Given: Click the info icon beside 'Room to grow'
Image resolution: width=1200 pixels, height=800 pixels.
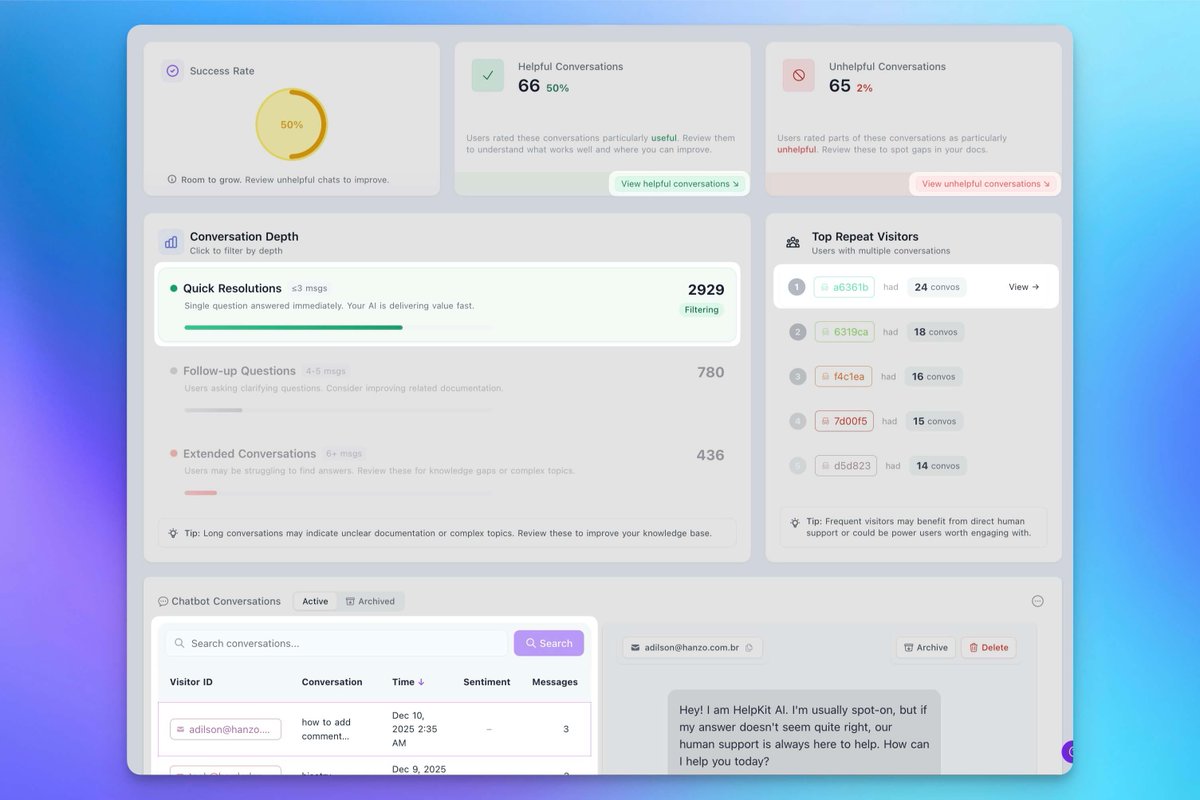Looking at the screenshot, I should (172, 180).
